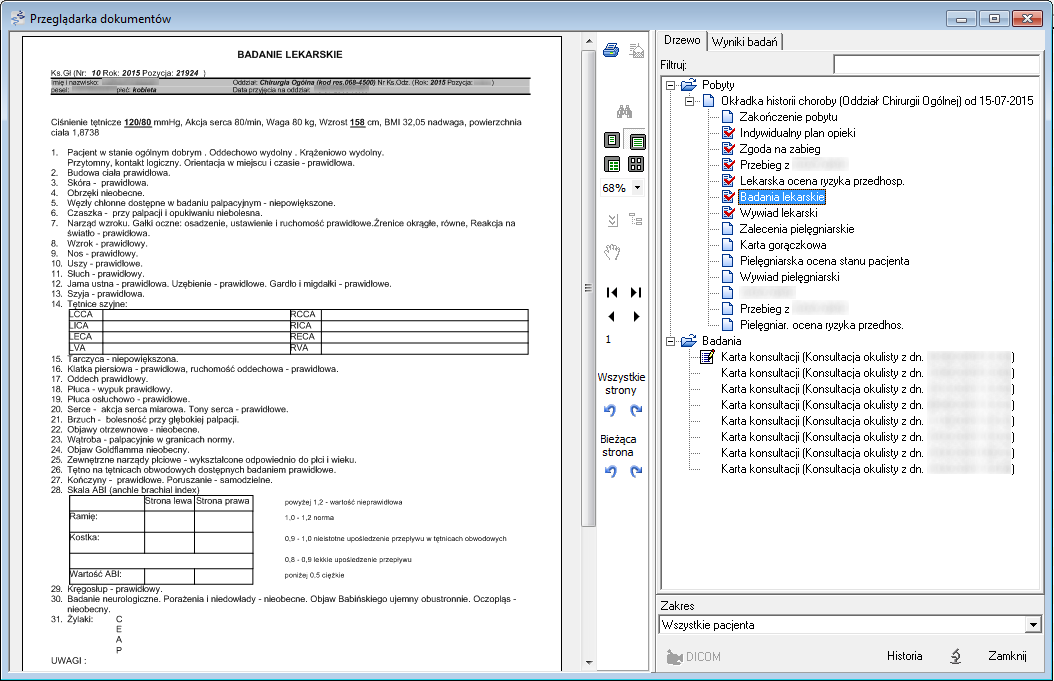This screenshot has width=1054, height=681.
Task: Rotate all pages clockwise
Action: 636,410
